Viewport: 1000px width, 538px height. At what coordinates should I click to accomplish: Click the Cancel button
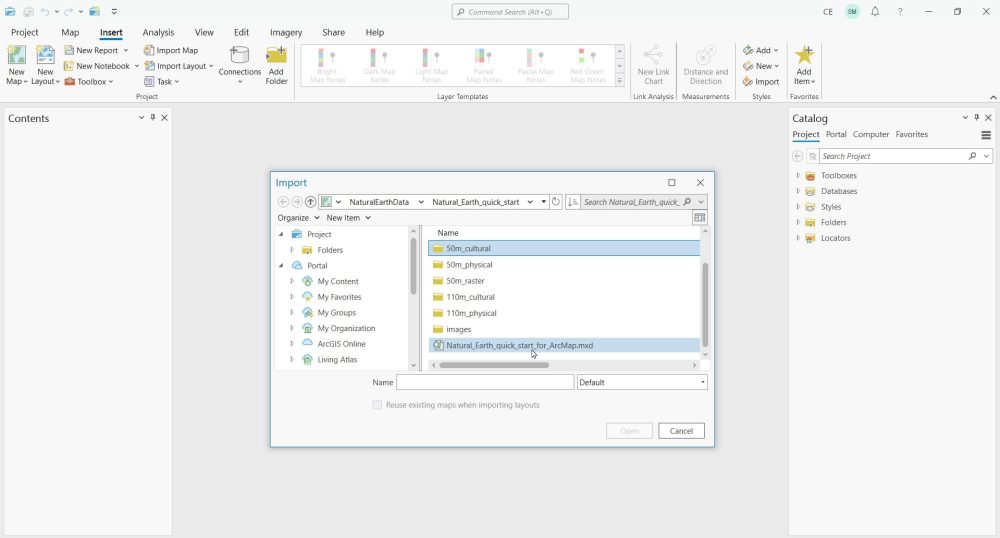click(x=681, y=431)
